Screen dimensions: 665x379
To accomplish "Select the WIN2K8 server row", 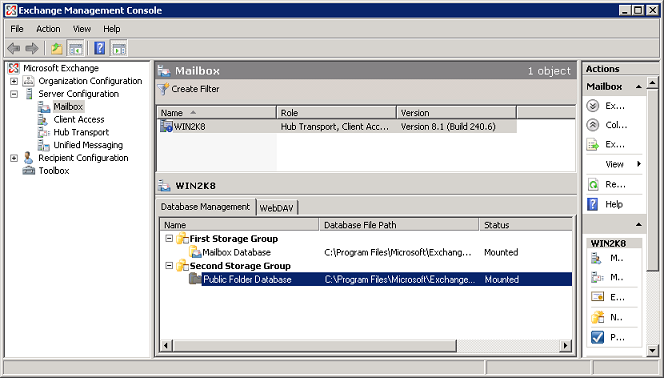I will click(337, 126).
